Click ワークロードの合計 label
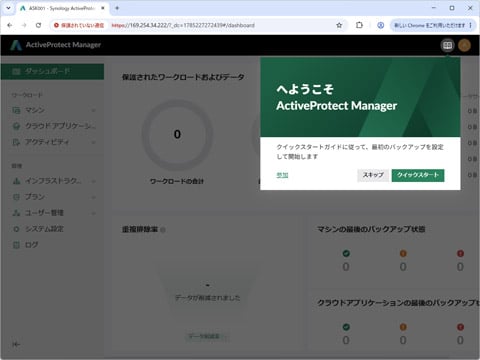 [x=177, y=181]
